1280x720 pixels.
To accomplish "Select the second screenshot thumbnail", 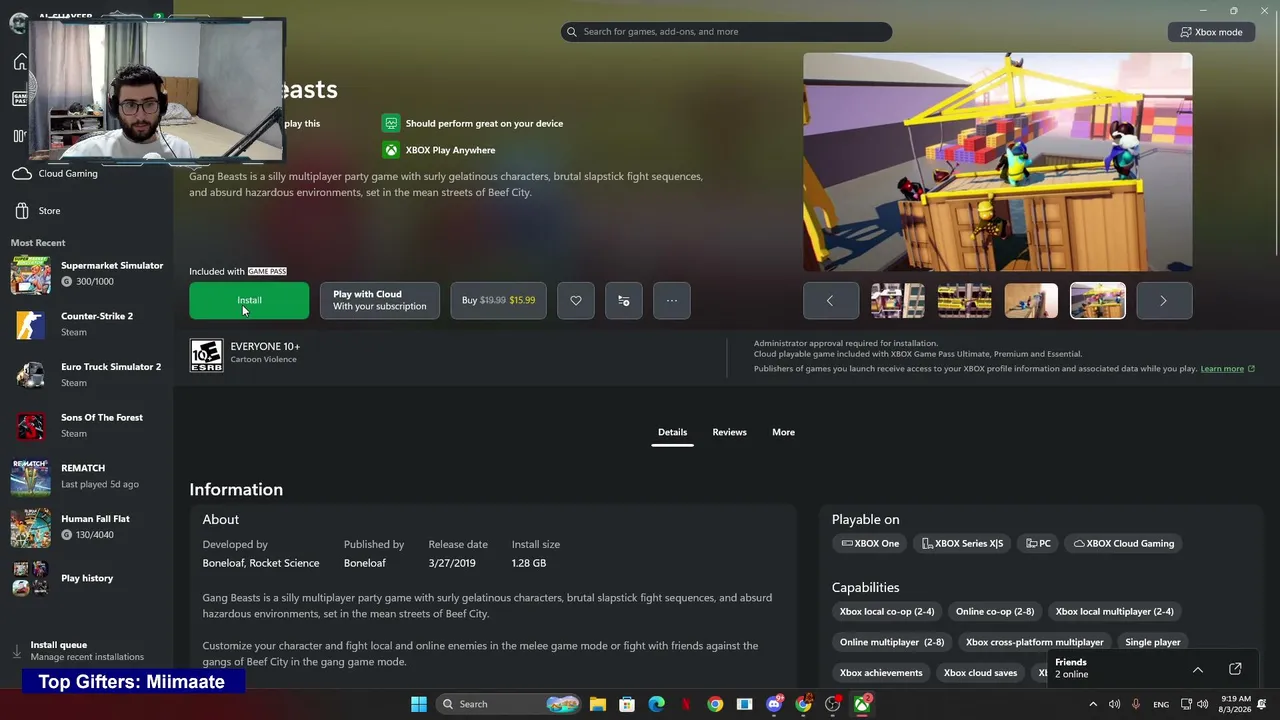I will [x=965, y=301].
